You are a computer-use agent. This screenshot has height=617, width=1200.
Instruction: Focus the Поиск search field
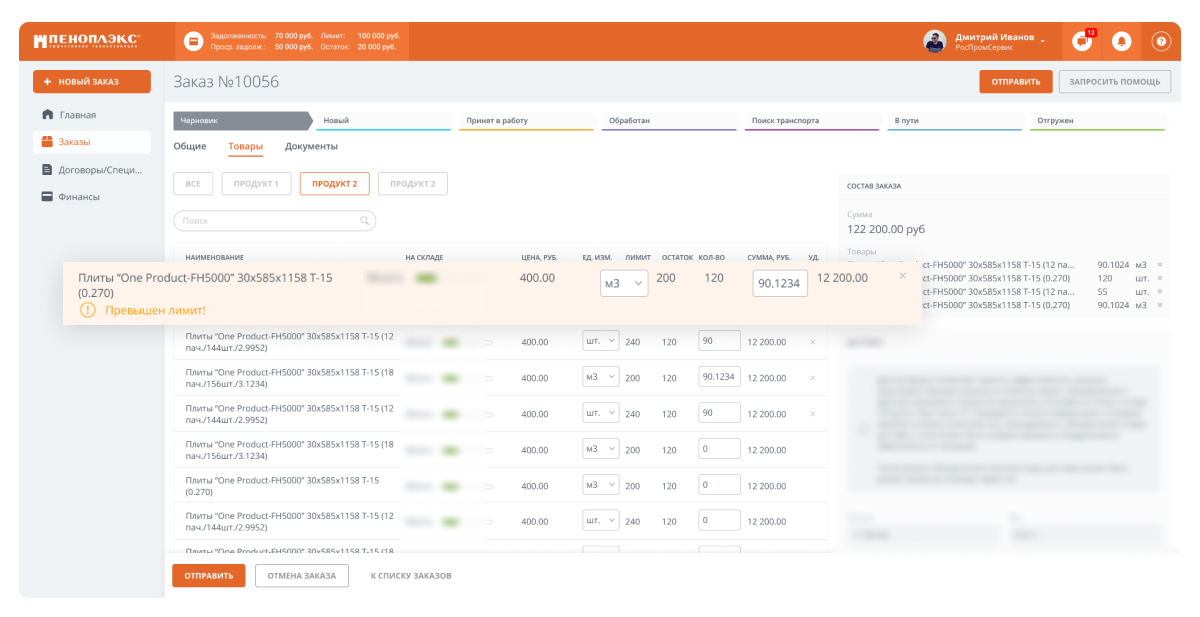275,220
